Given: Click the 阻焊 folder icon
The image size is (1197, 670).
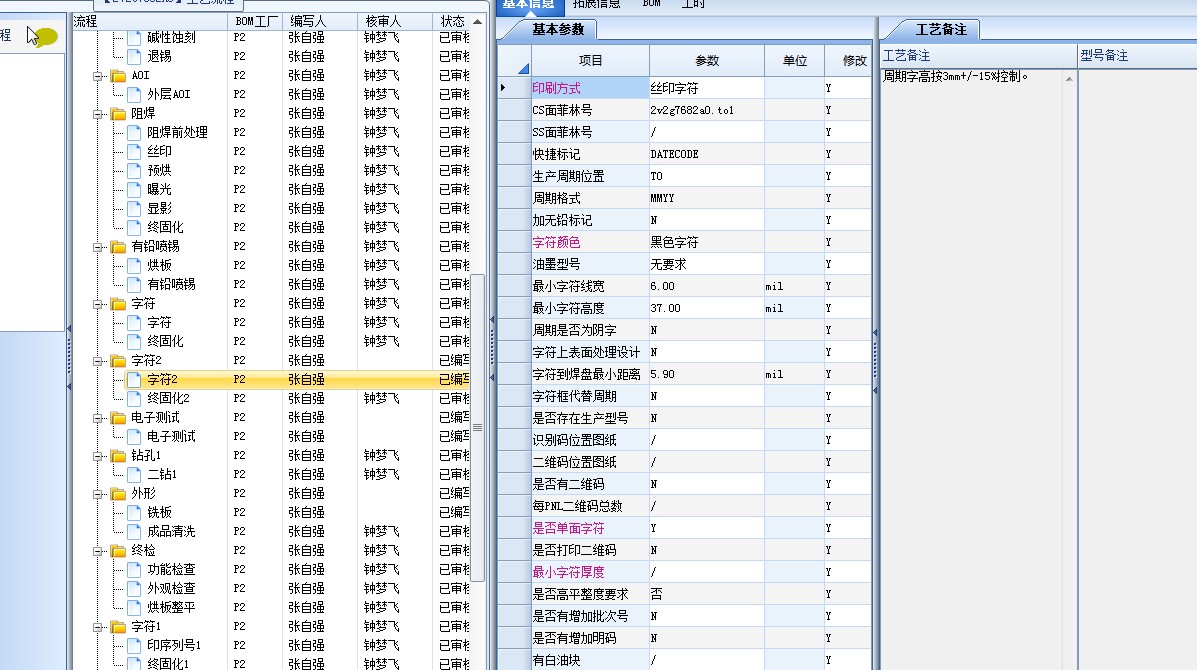Looking at the screenshot, I should tap(118, 114).
